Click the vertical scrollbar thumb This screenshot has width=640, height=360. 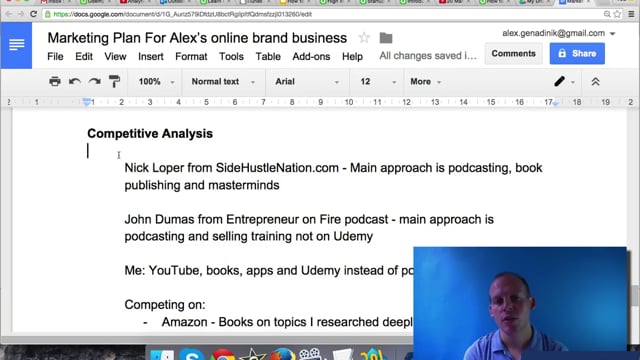tap(635, 296)
